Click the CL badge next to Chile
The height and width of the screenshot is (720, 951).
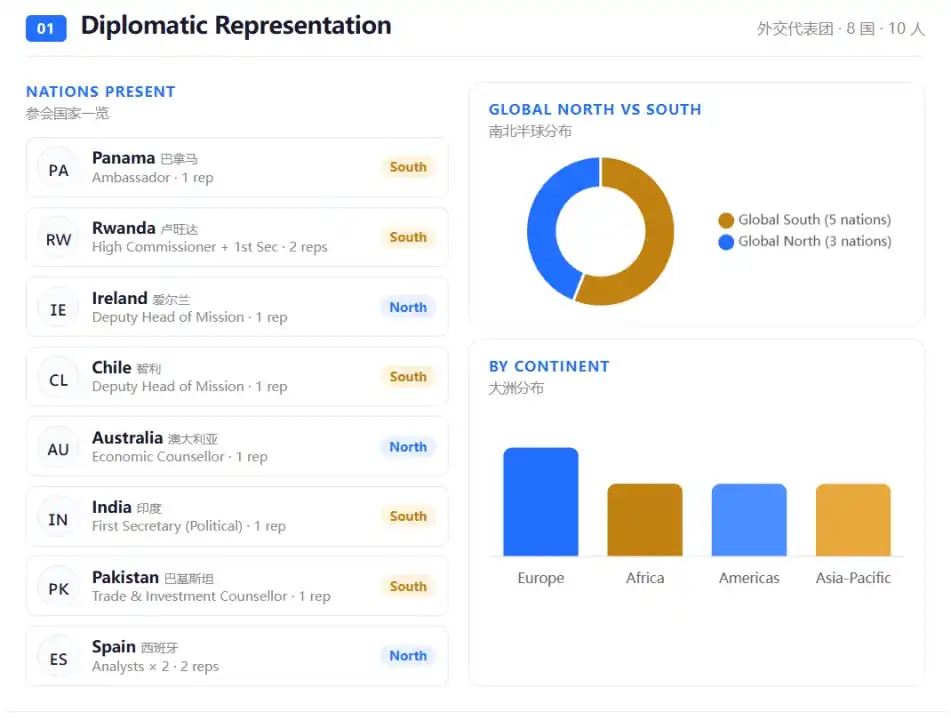coord(58,380)
